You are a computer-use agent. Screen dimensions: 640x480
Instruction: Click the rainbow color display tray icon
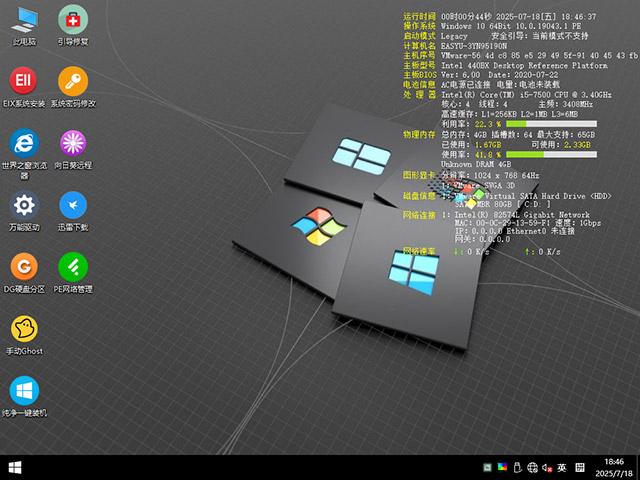tap(502, 467)
